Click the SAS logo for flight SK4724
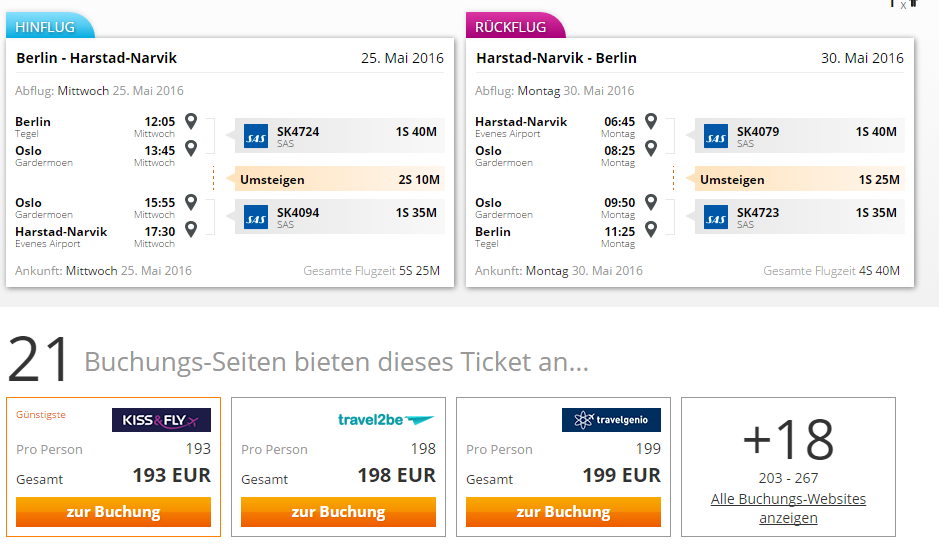The width and height of the screenshot is (939, 547). 256,137
